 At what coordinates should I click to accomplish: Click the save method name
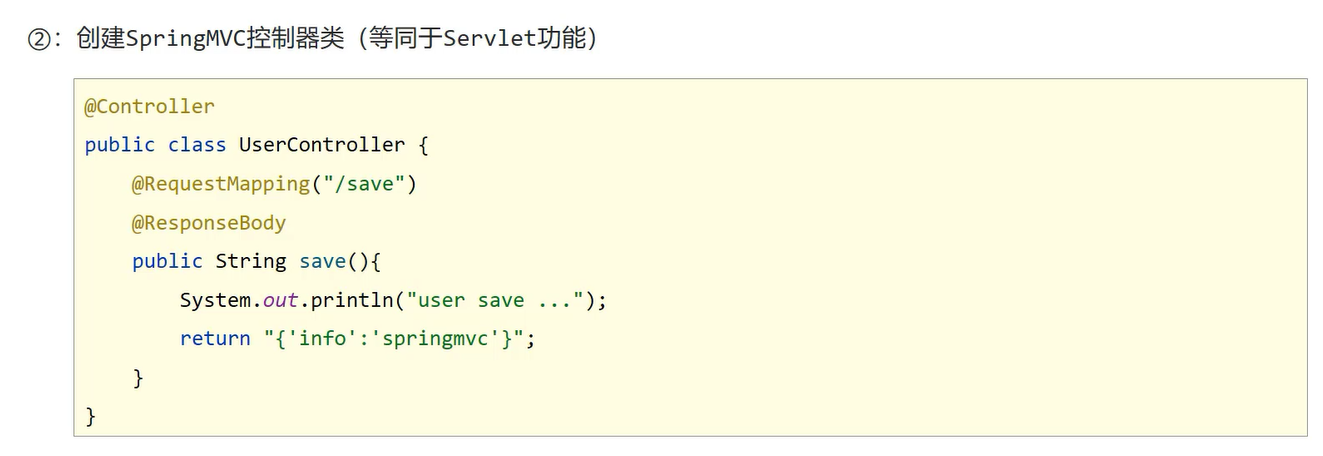[322, 261]
